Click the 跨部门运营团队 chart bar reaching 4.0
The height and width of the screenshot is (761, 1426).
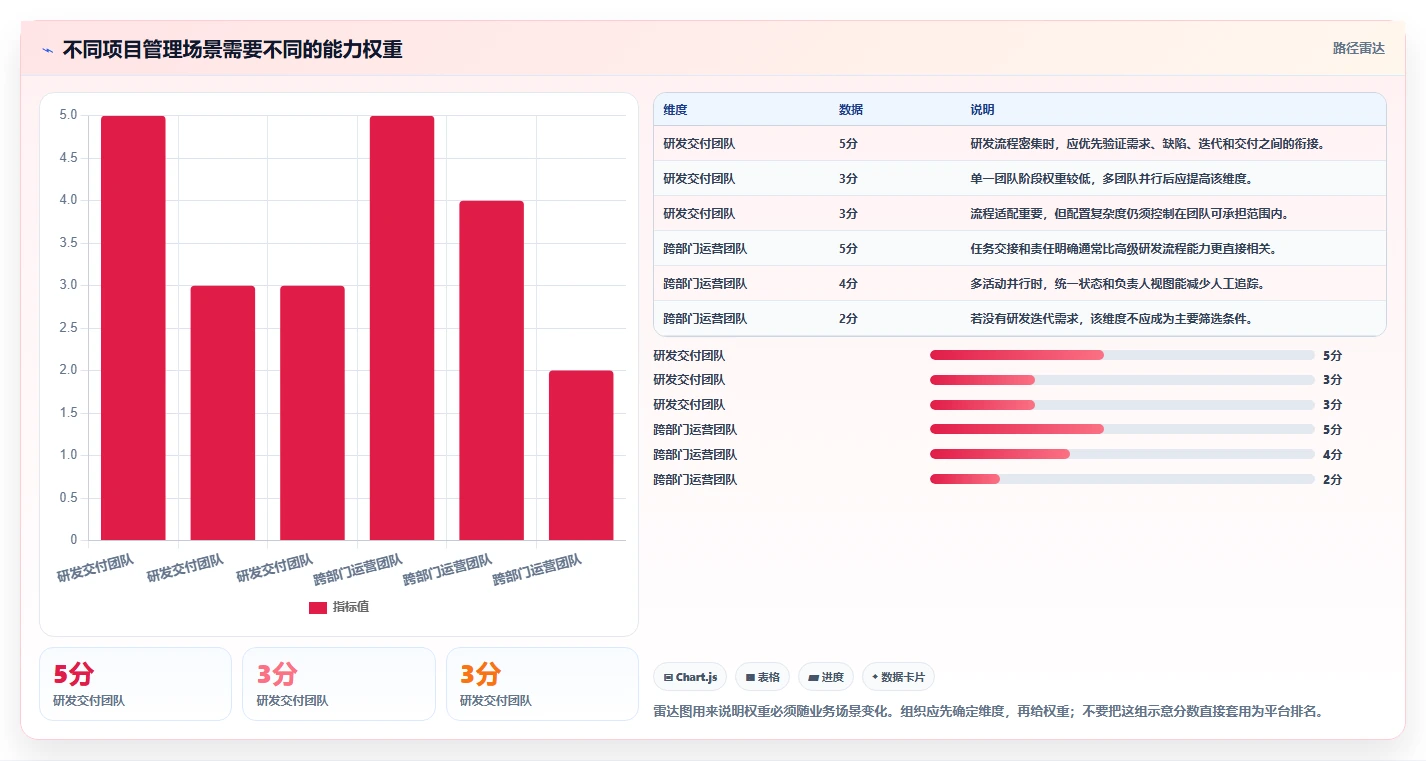(x=491, y=370)
